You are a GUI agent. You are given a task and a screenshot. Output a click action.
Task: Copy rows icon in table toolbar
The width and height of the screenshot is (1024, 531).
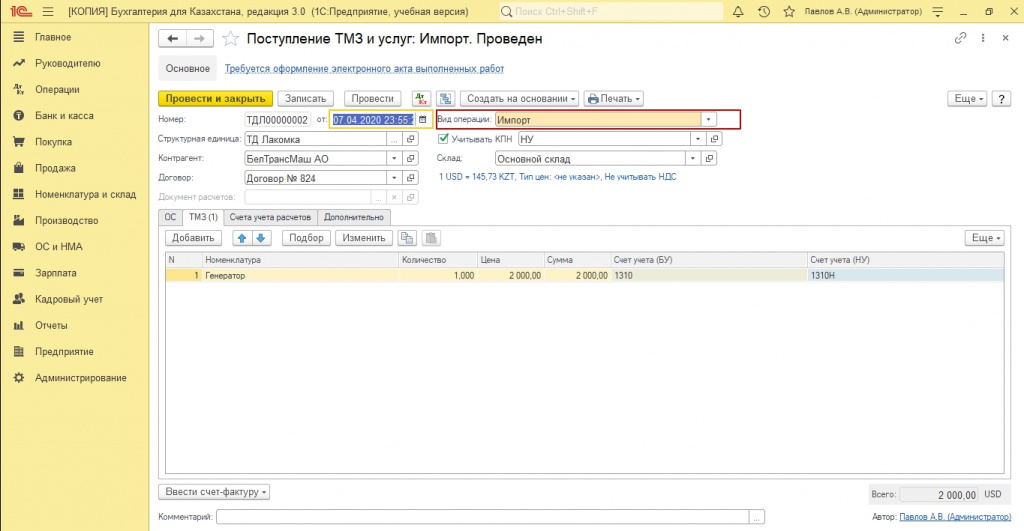[407, 238]
